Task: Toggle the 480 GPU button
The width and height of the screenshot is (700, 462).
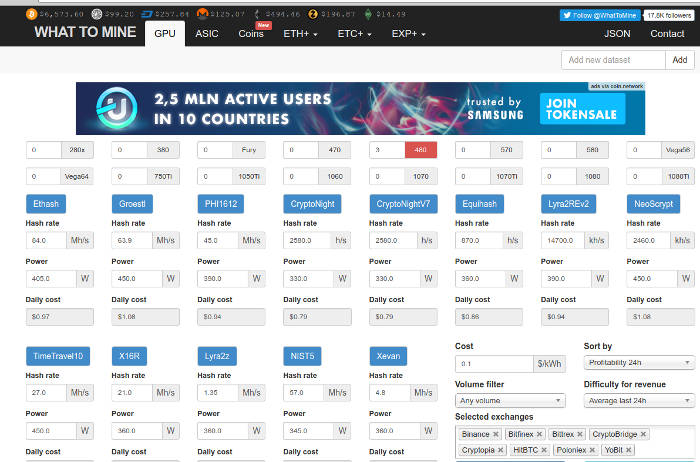Action: (x=419, y=150)
